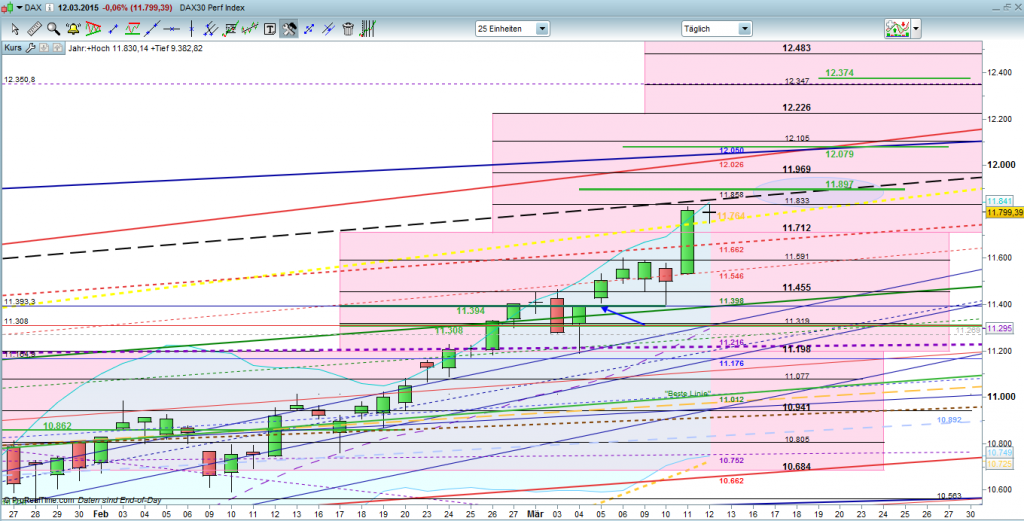Click the green 11.897 label
This screenshot has height=521, width=1024.
pyautogui.click(x=839, y=185)
